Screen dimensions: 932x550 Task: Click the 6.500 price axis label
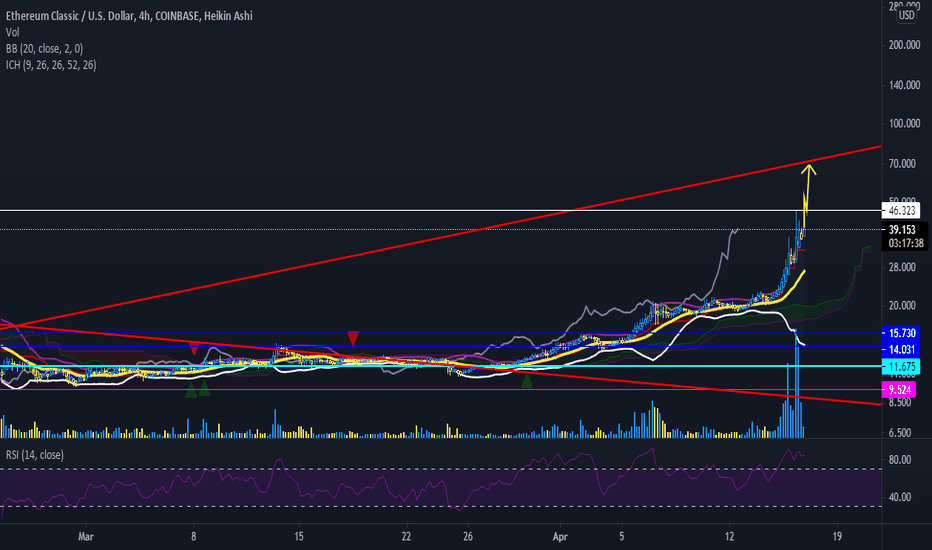(x=900, y=433)
